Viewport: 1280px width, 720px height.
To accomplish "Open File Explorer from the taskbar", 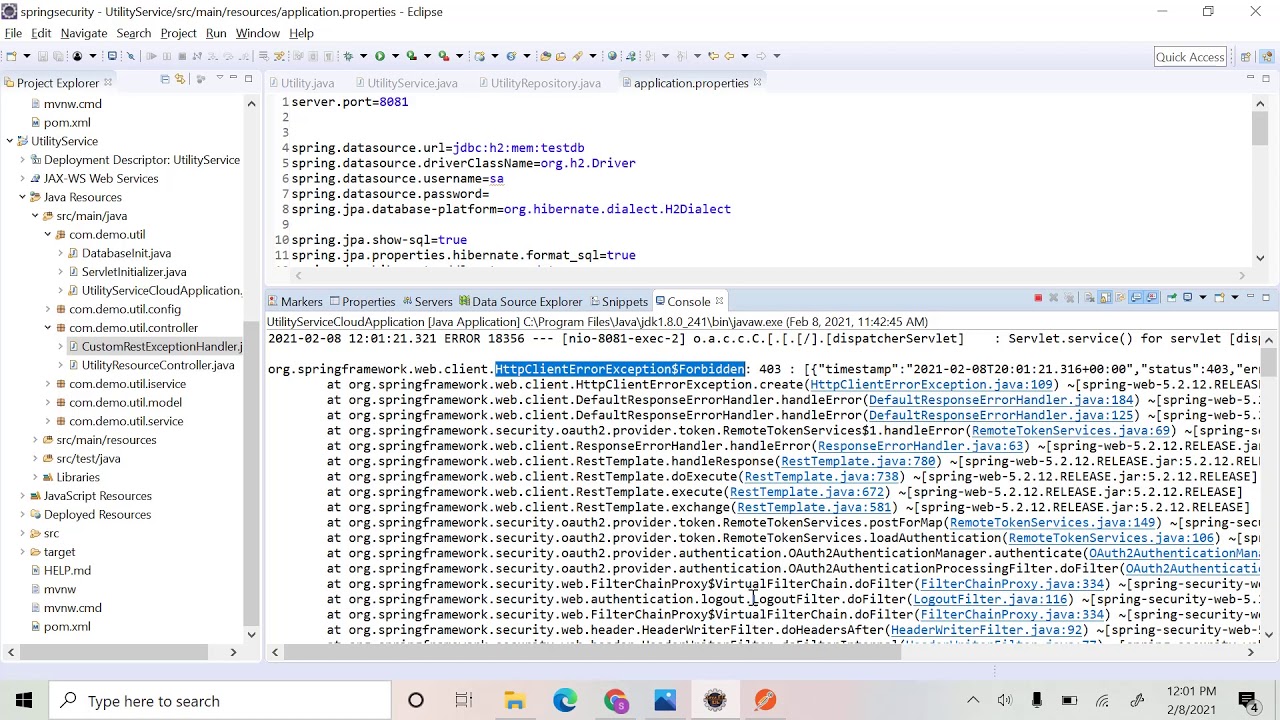I will pos(515,701).
